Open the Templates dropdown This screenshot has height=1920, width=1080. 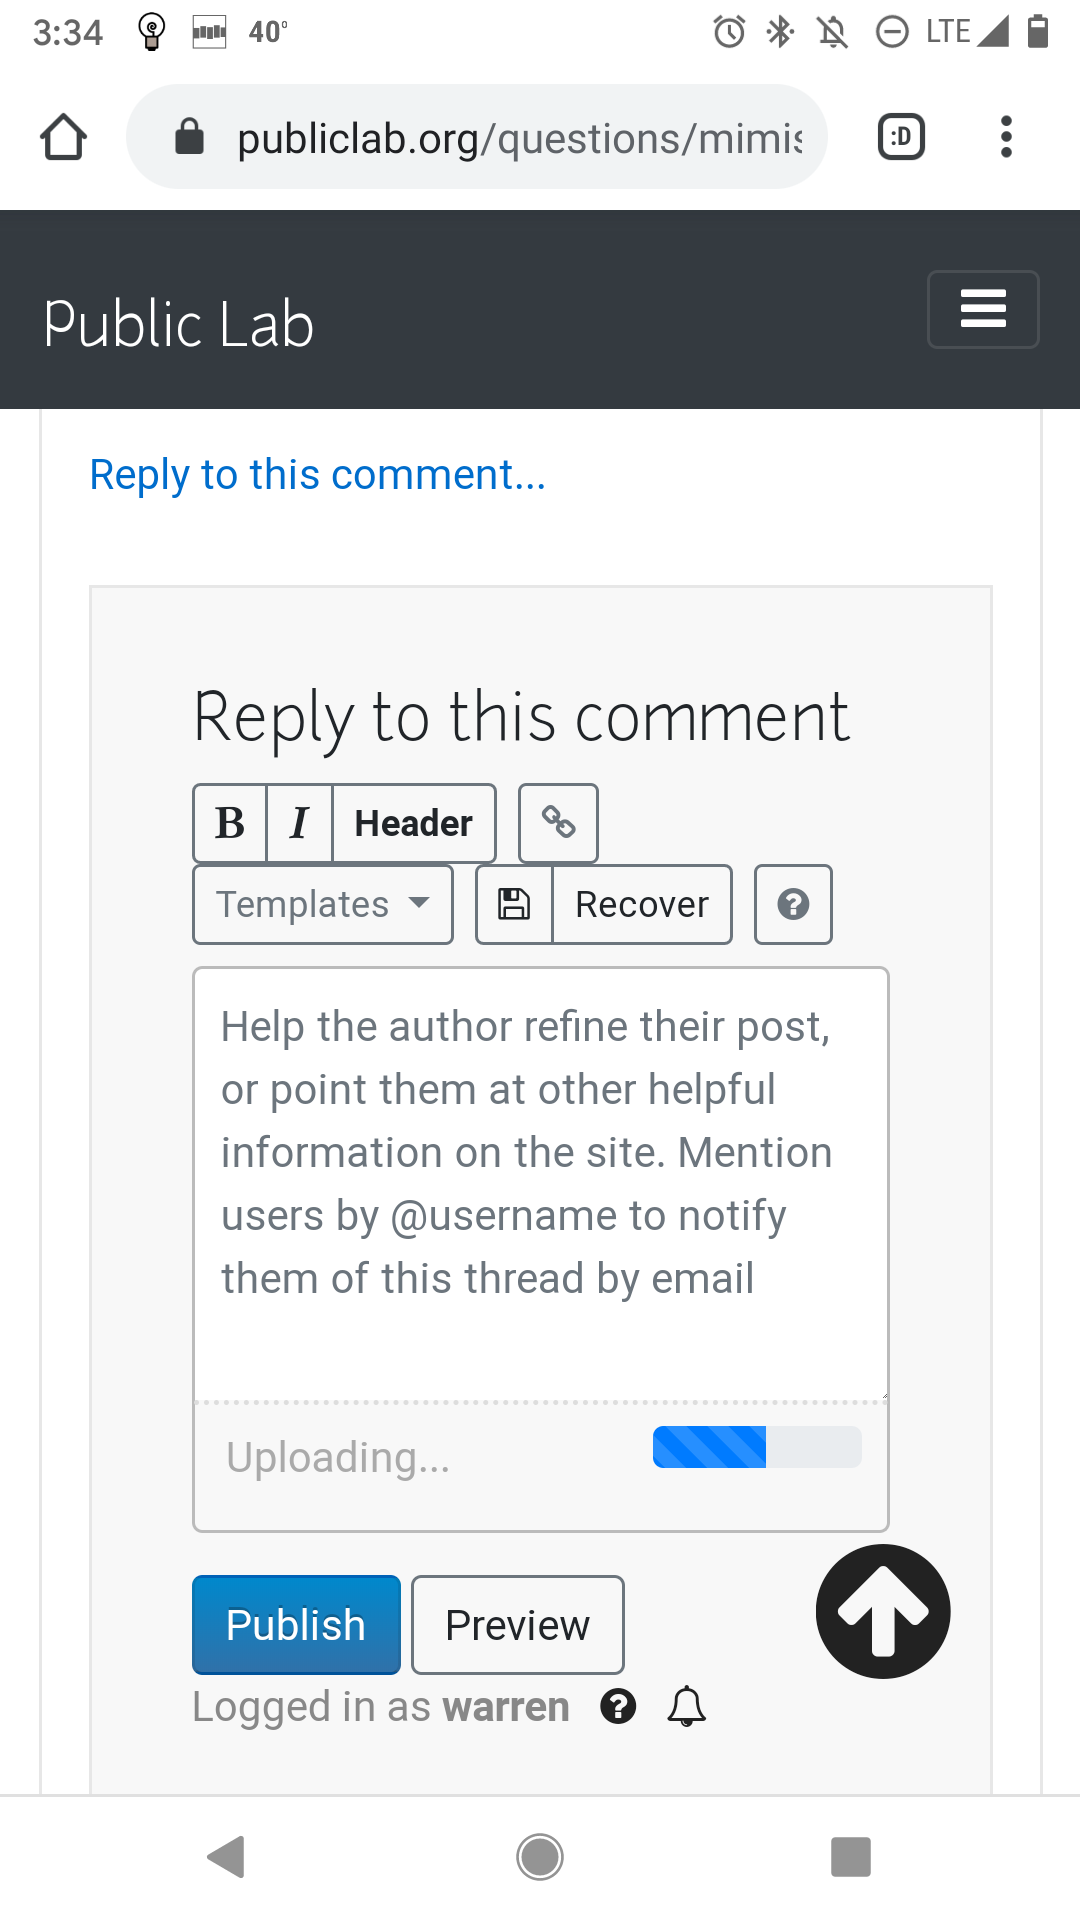322,904
